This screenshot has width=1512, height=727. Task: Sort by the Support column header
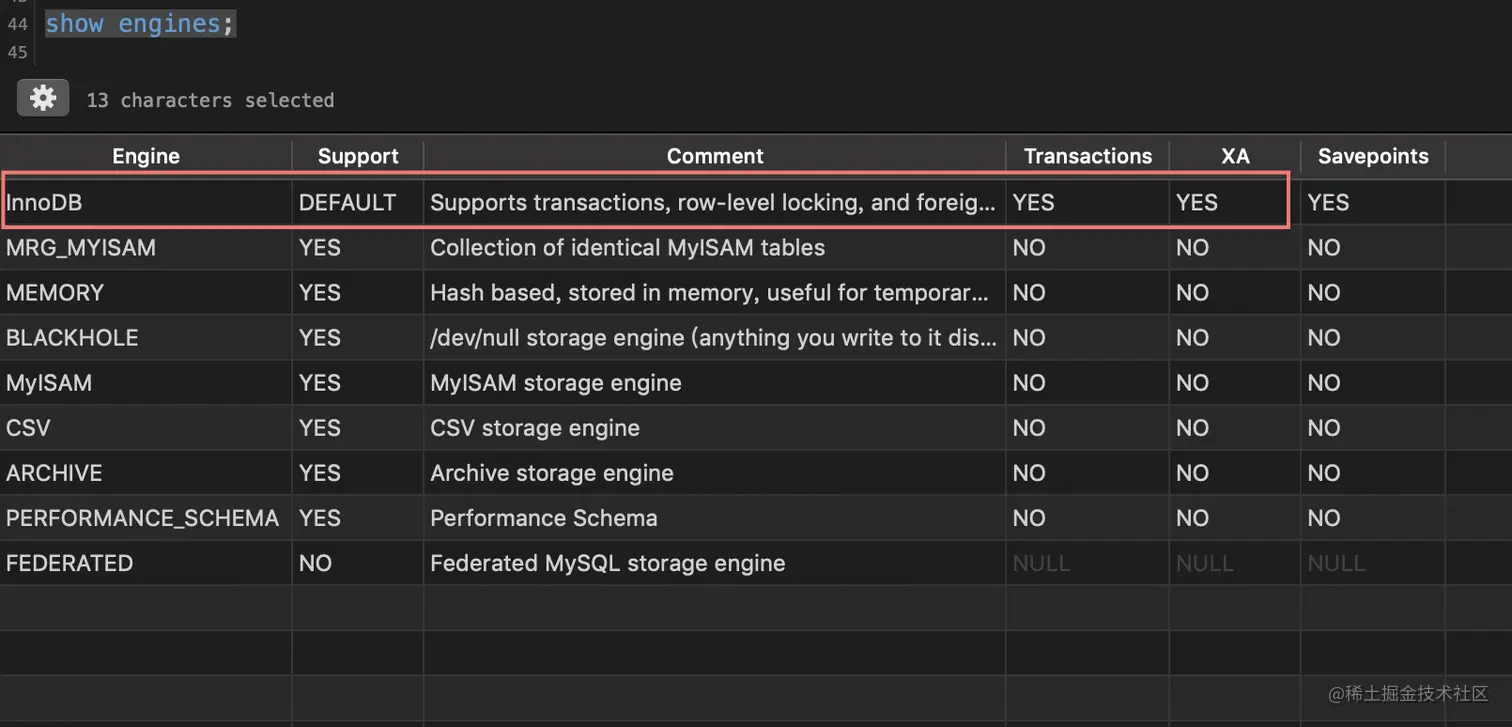358,156
